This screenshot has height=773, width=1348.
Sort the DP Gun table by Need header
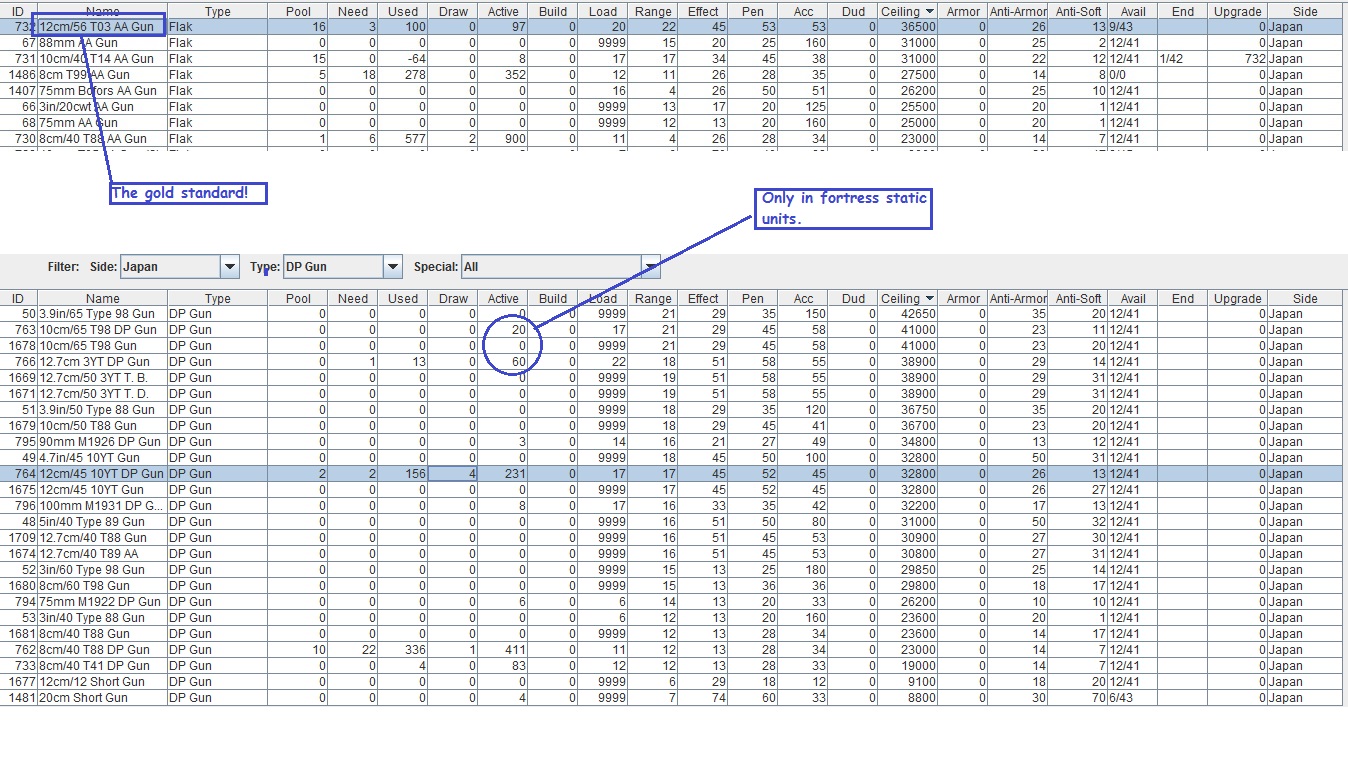(x=353, y=298)
